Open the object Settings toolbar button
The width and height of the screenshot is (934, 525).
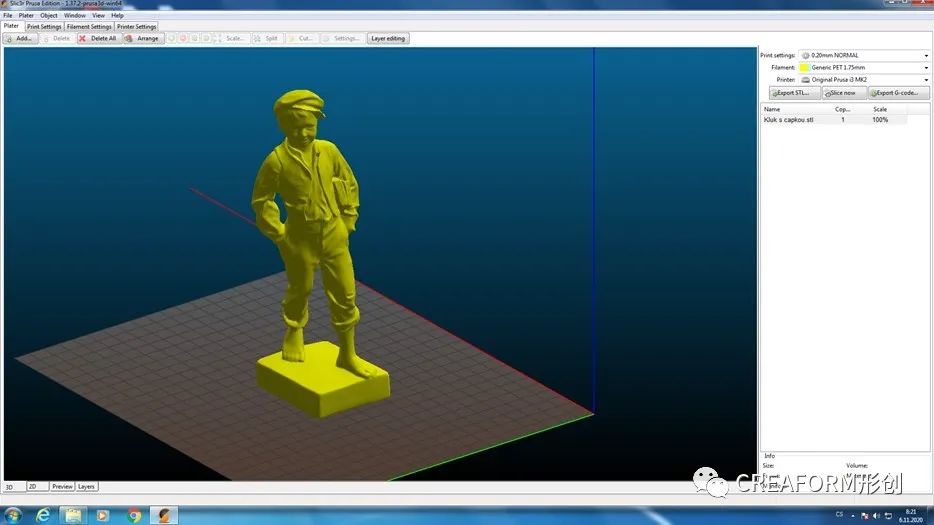point(341,38)
